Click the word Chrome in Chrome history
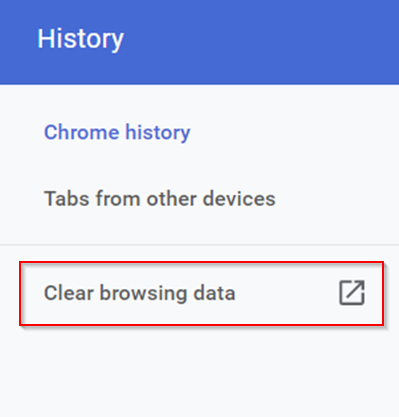The image size is (399, 417). pyautogui.click(x=81, y=132)
